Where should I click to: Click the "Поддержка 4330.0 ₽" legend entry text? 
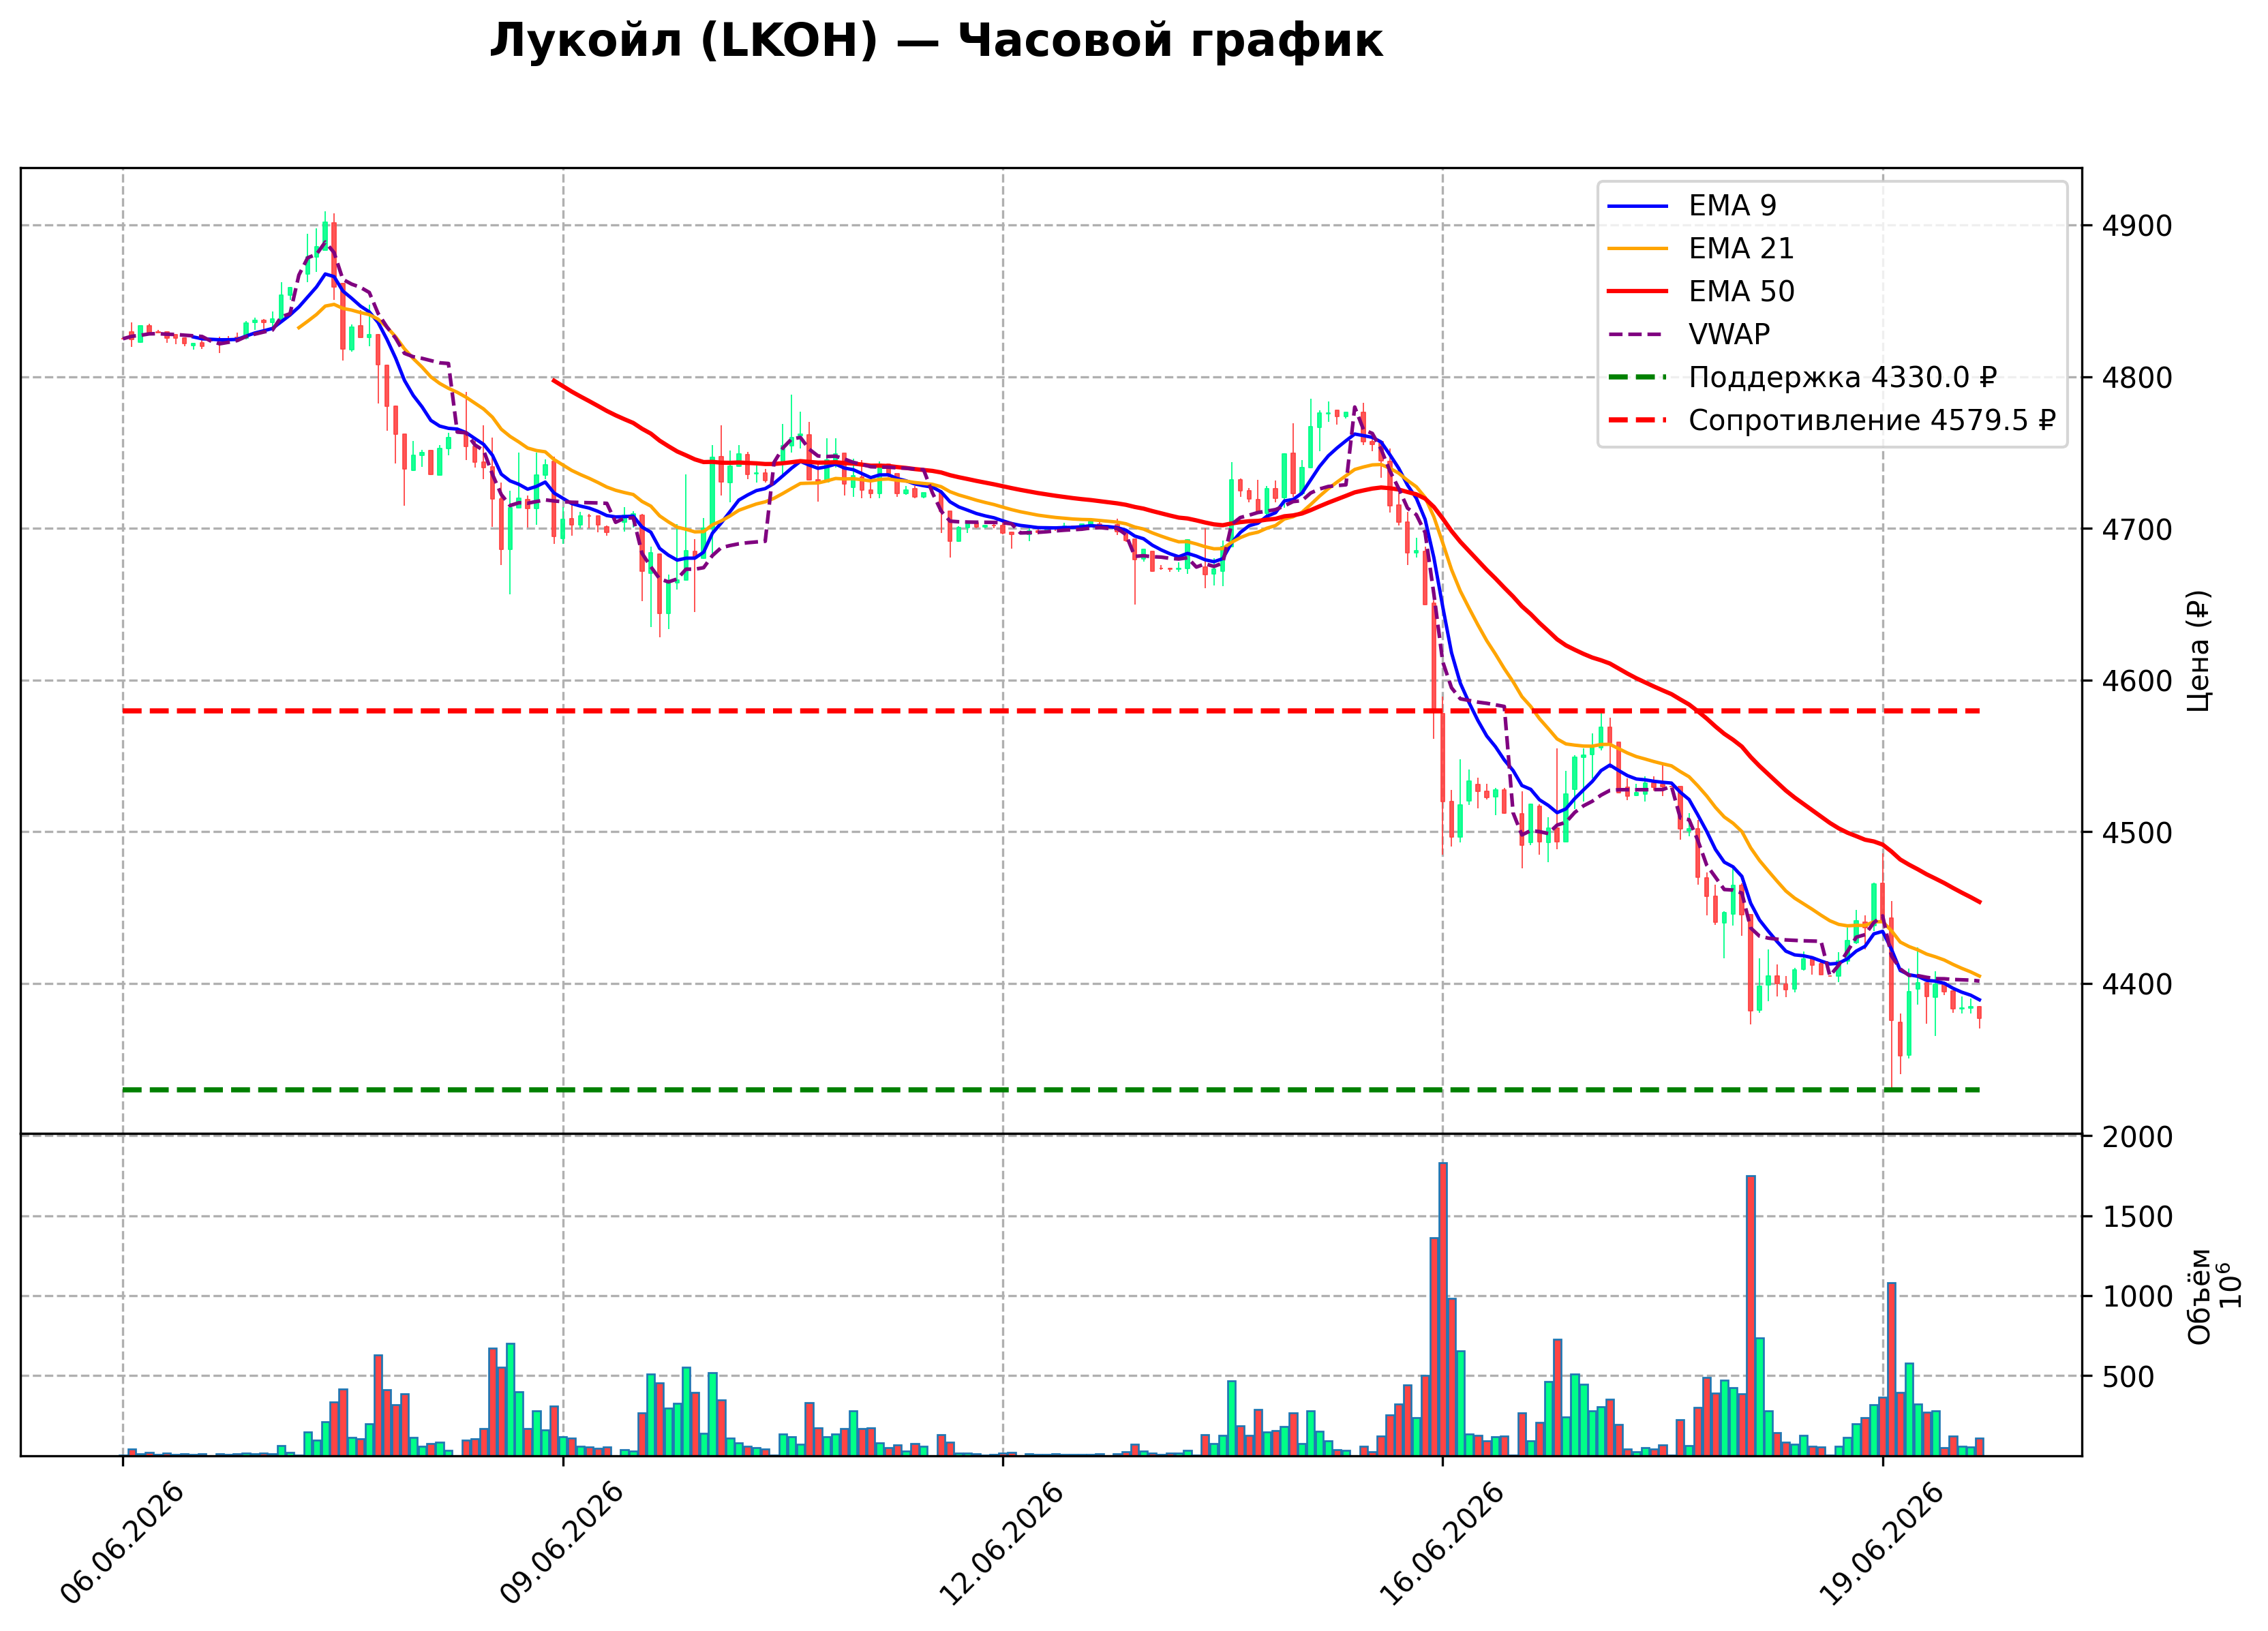click(1842, 378)
